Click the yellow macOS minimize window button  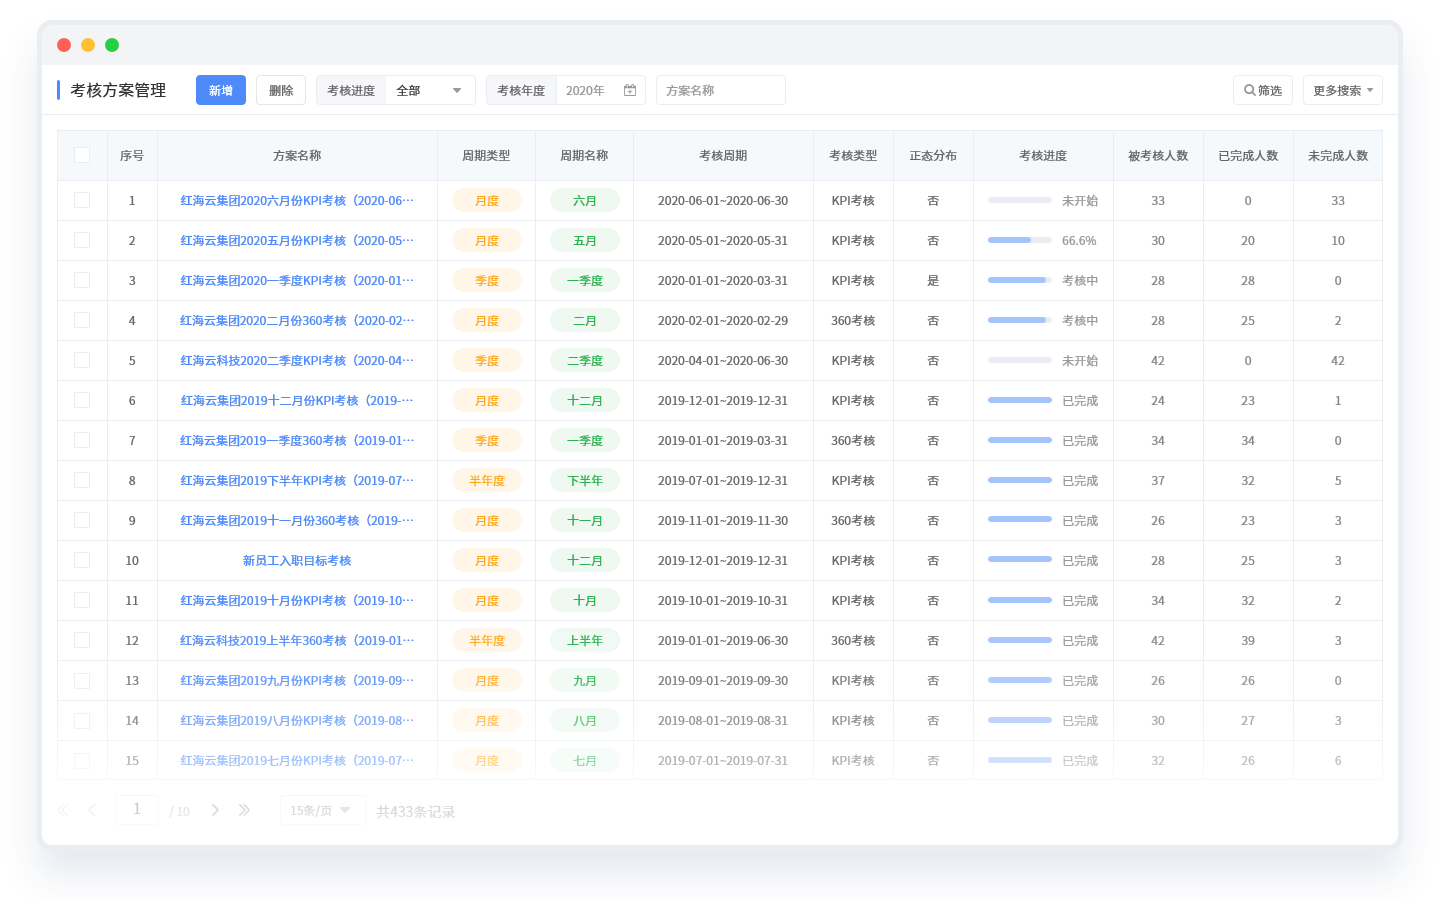pyautogui.click(x=88, y=45)
